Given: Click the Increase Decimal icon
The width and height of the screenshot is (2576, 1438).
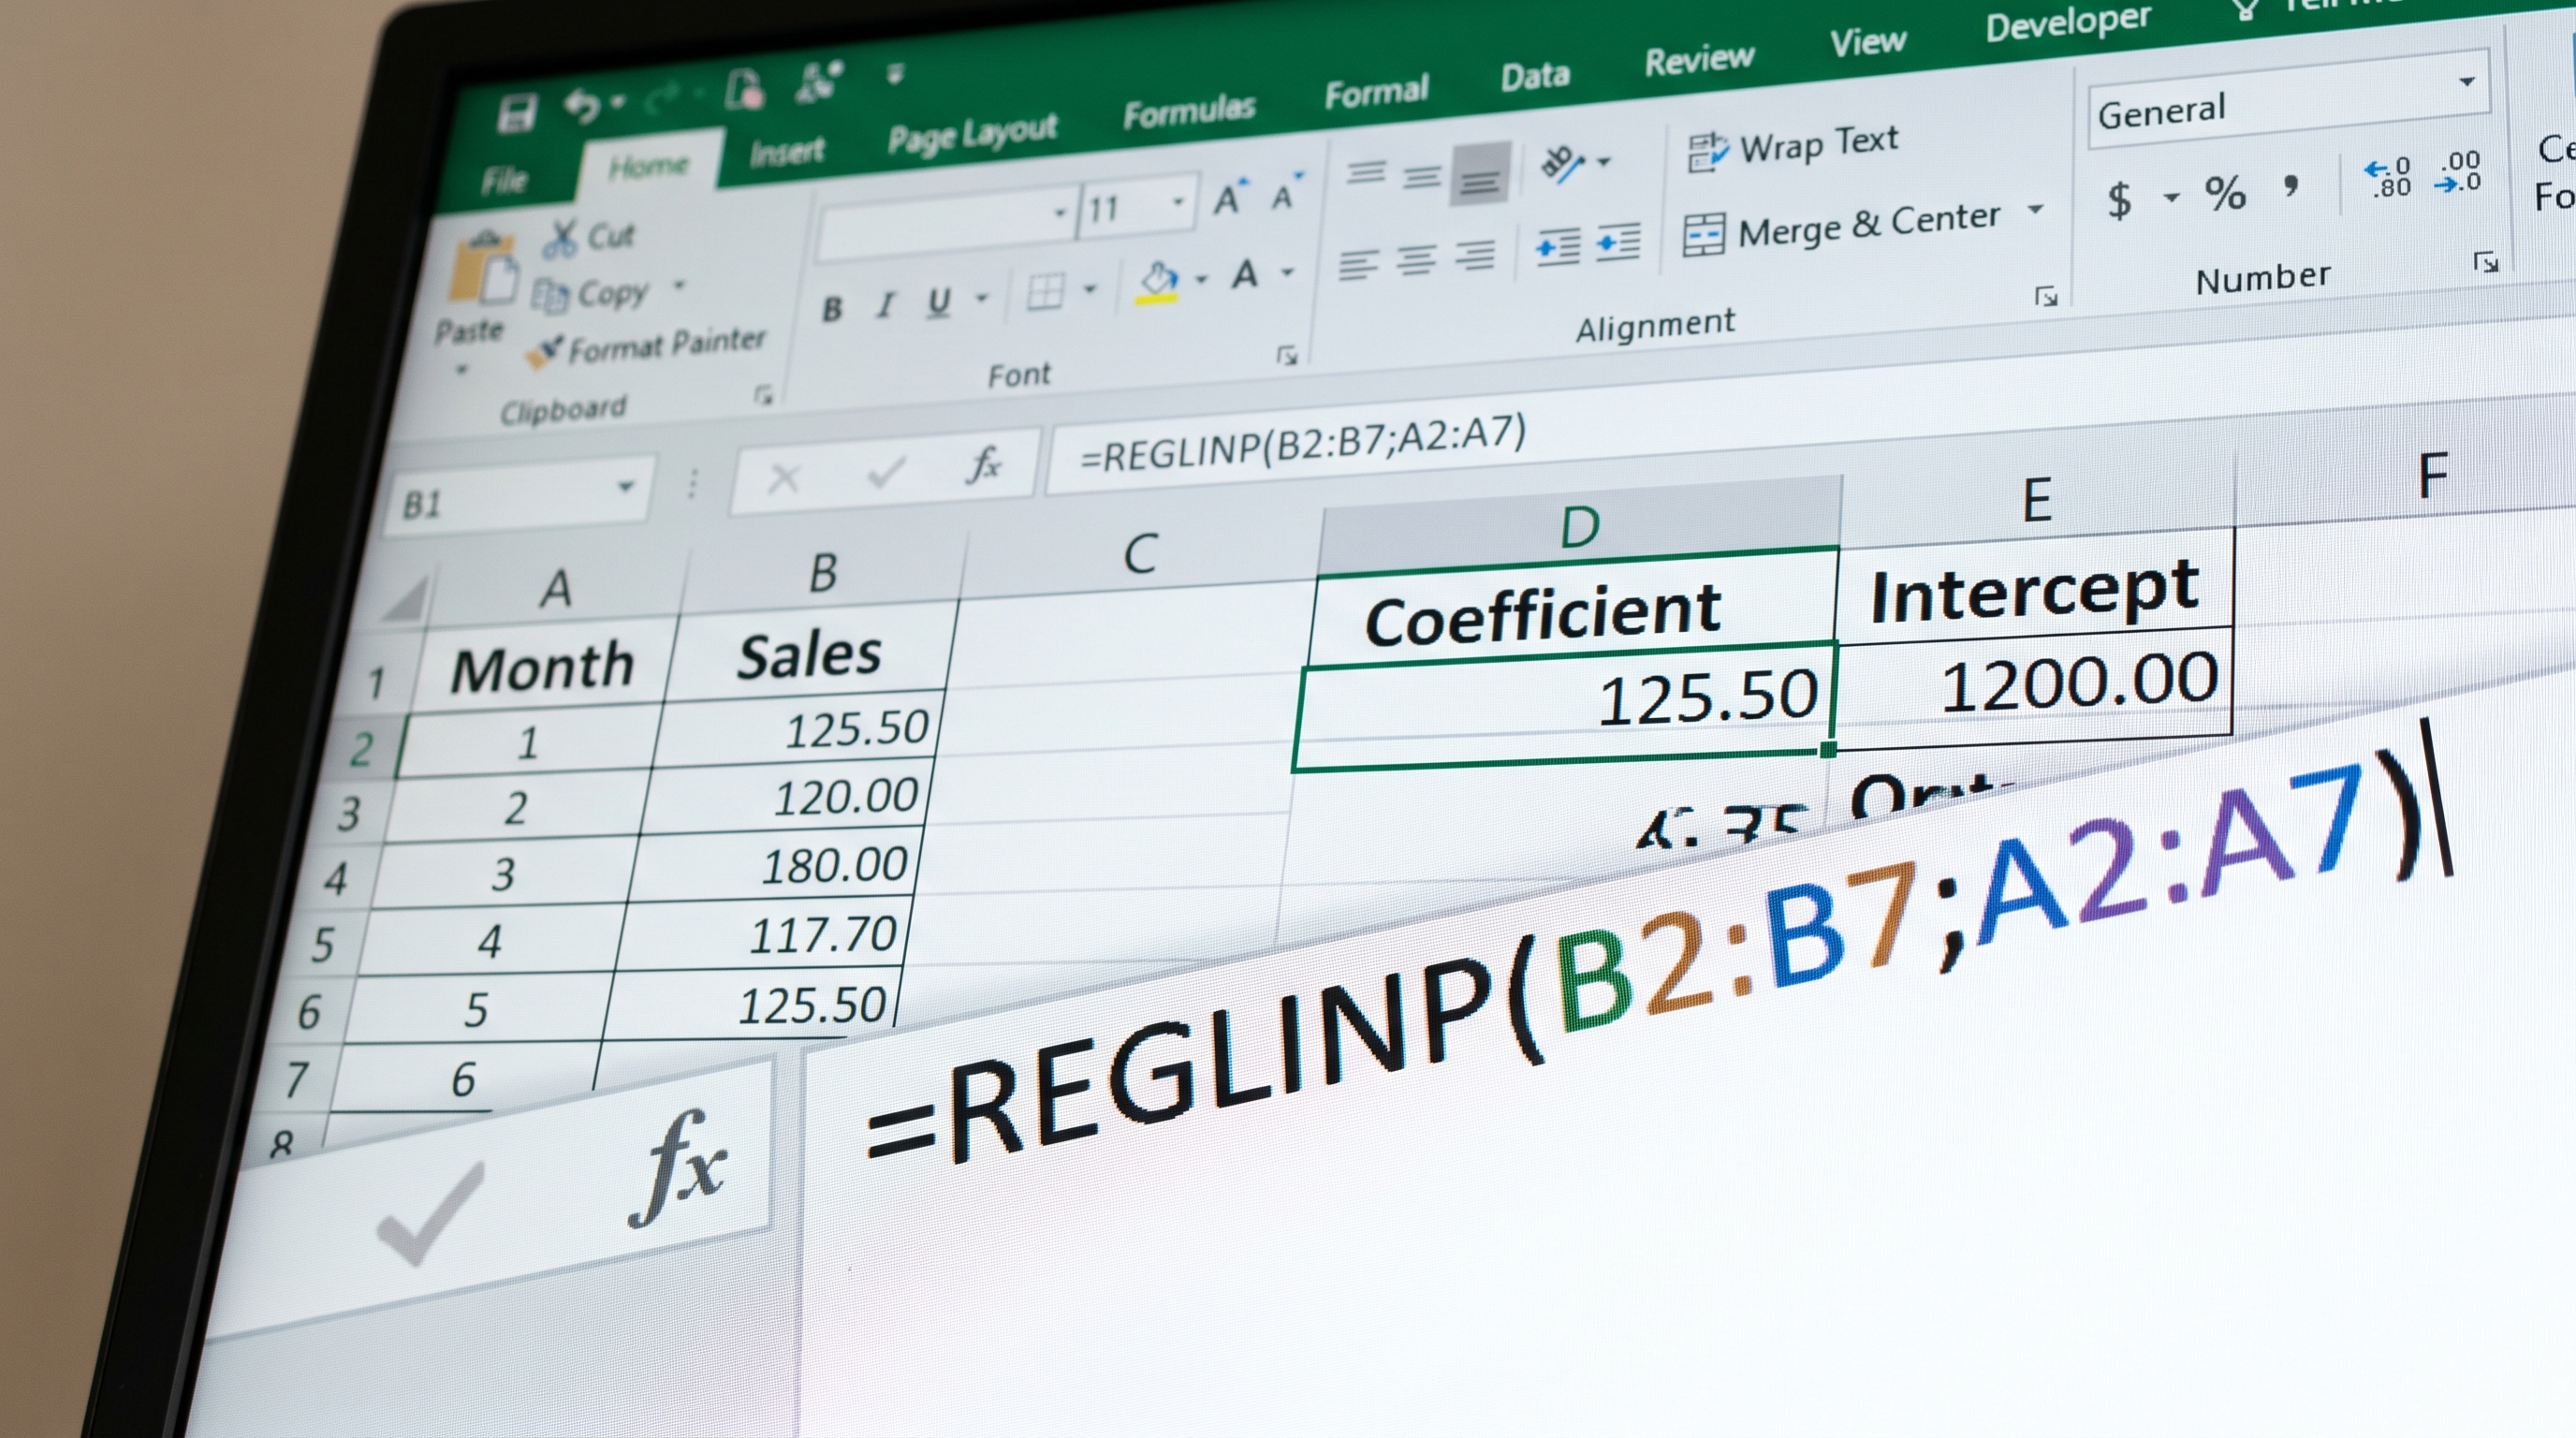Looking at the screenshot, I should (x=2387, y=177).
